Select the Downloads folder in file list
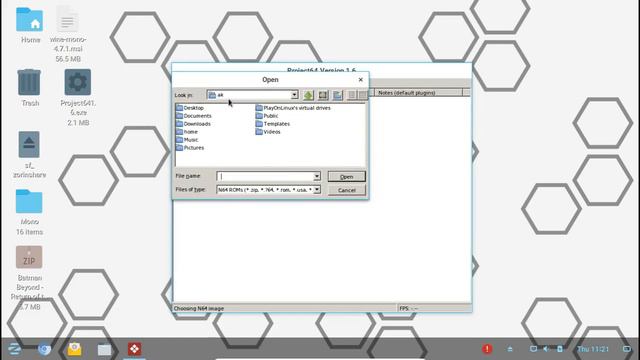The height and width of the screenshot is (360, 640). click(193, 124)
